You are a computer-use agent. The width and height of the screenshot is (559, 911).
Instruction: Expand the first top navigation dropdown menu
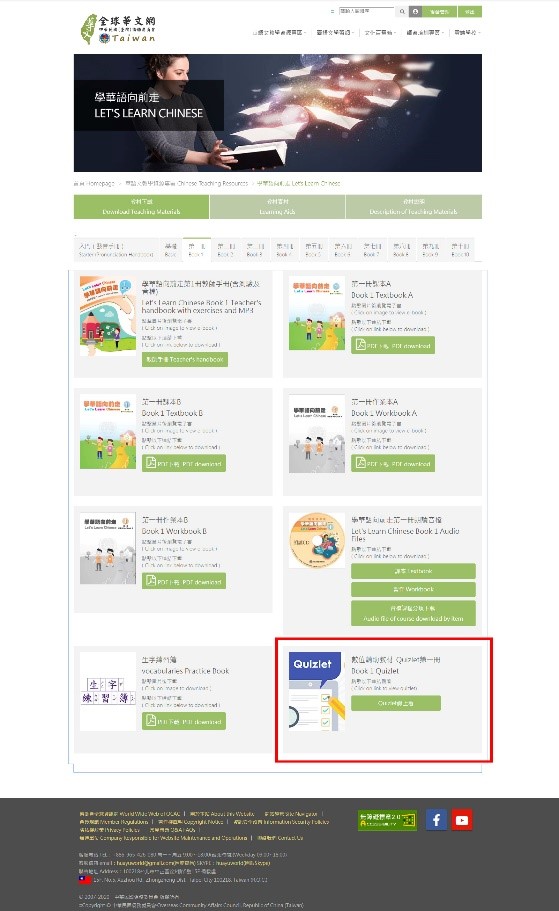(278, 33)
